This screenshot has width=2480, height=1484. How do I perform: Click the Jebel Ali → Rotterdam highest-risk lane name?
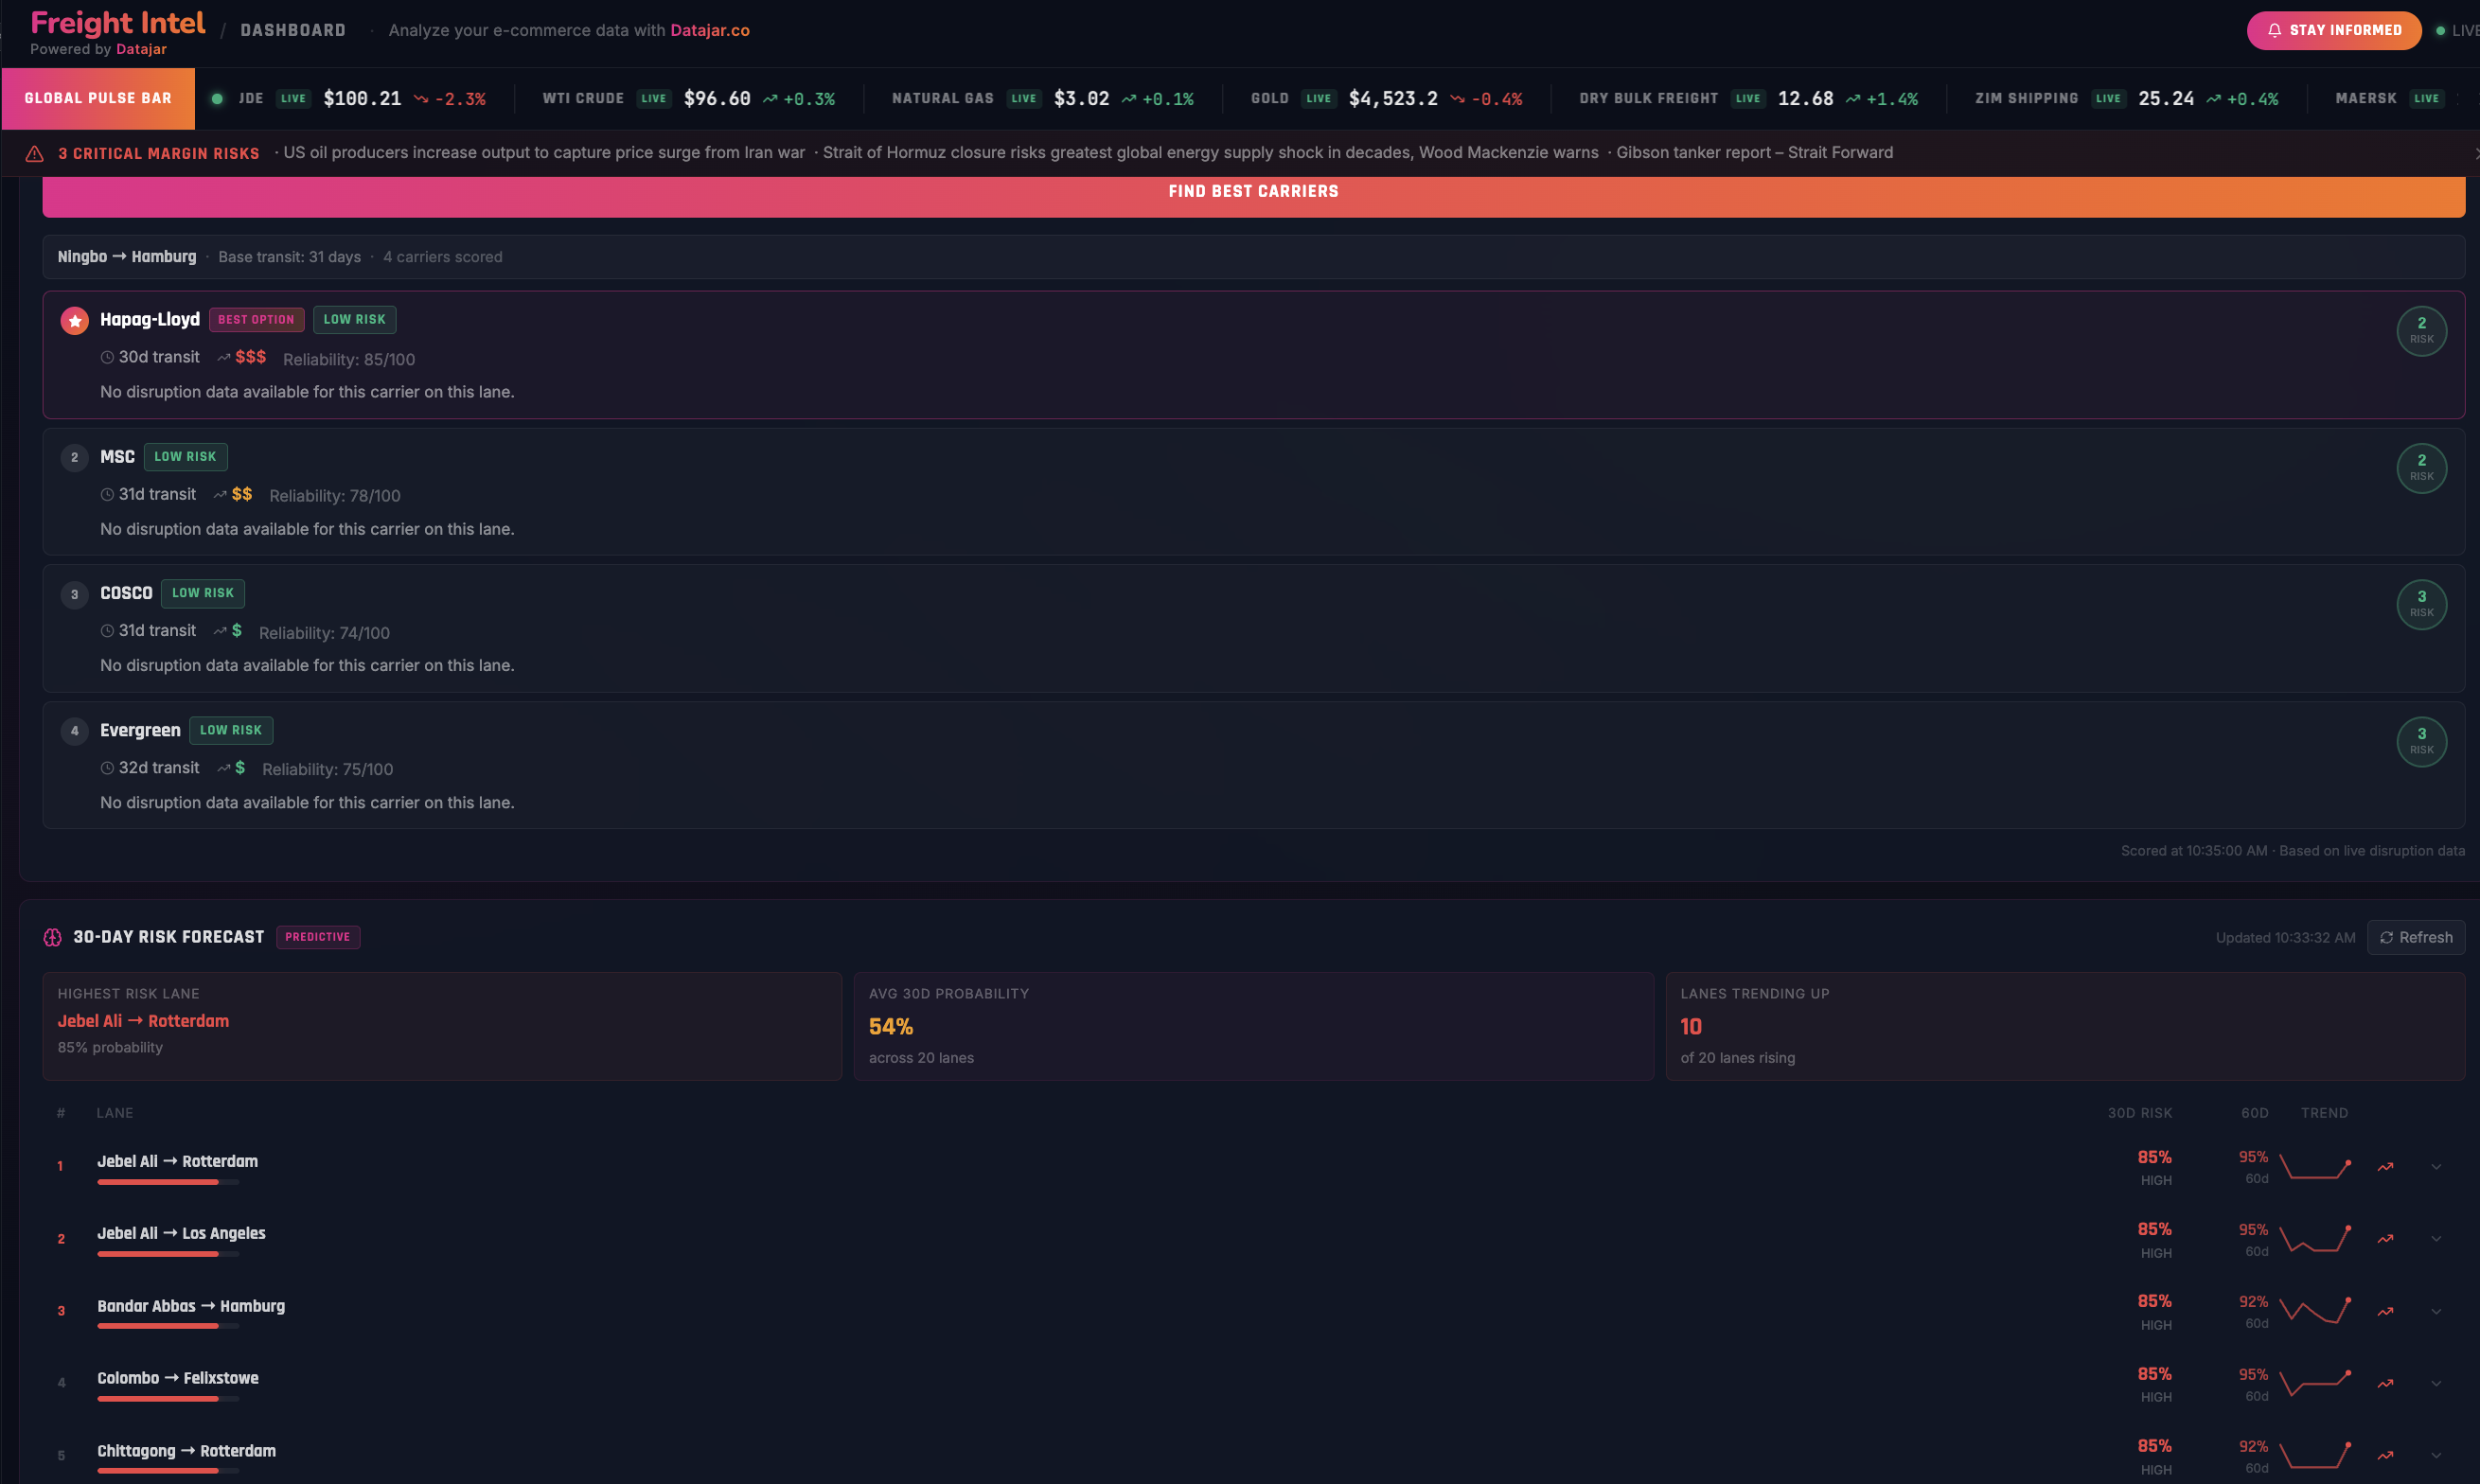coord(143,1021)
